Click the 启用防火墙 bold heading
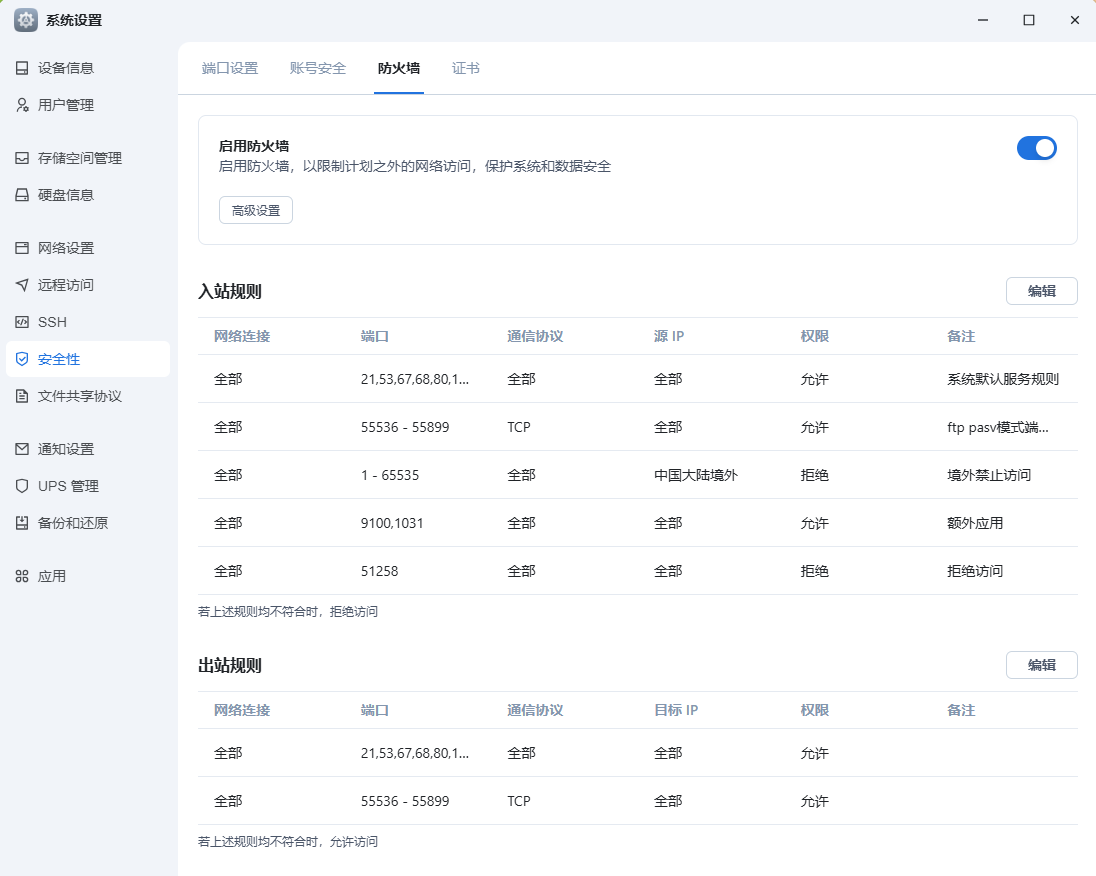 (254, 146)
